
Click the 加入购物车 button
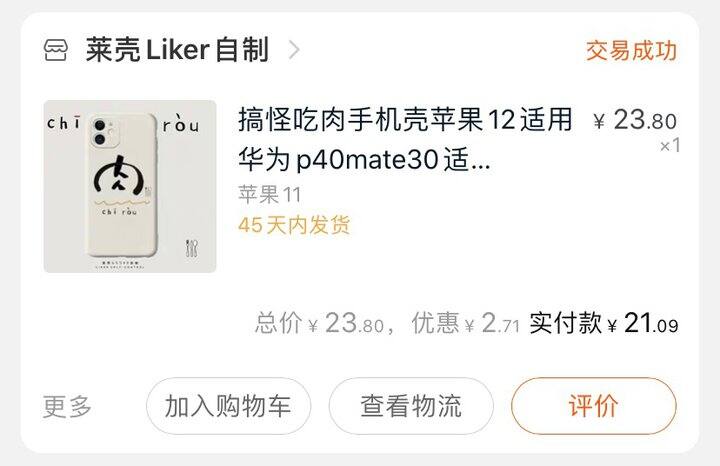[x=228, y=406]
